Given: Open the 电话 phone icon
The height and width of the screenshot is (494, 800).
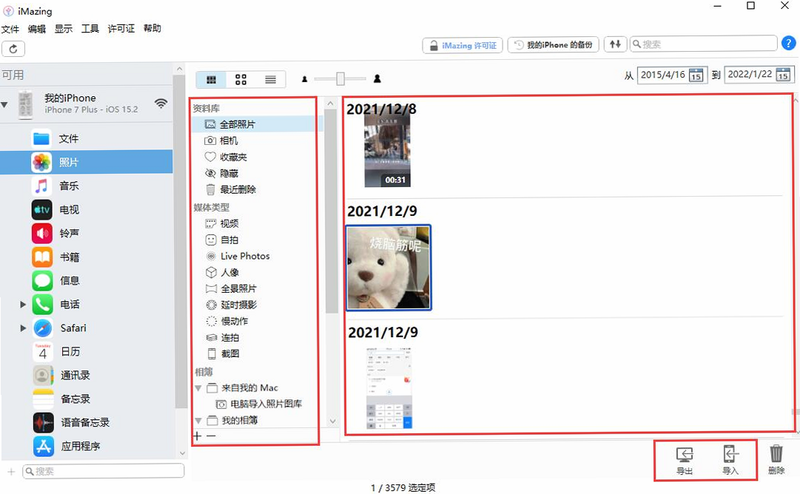Looking at the screenshot, I should [x=43, y=304].
